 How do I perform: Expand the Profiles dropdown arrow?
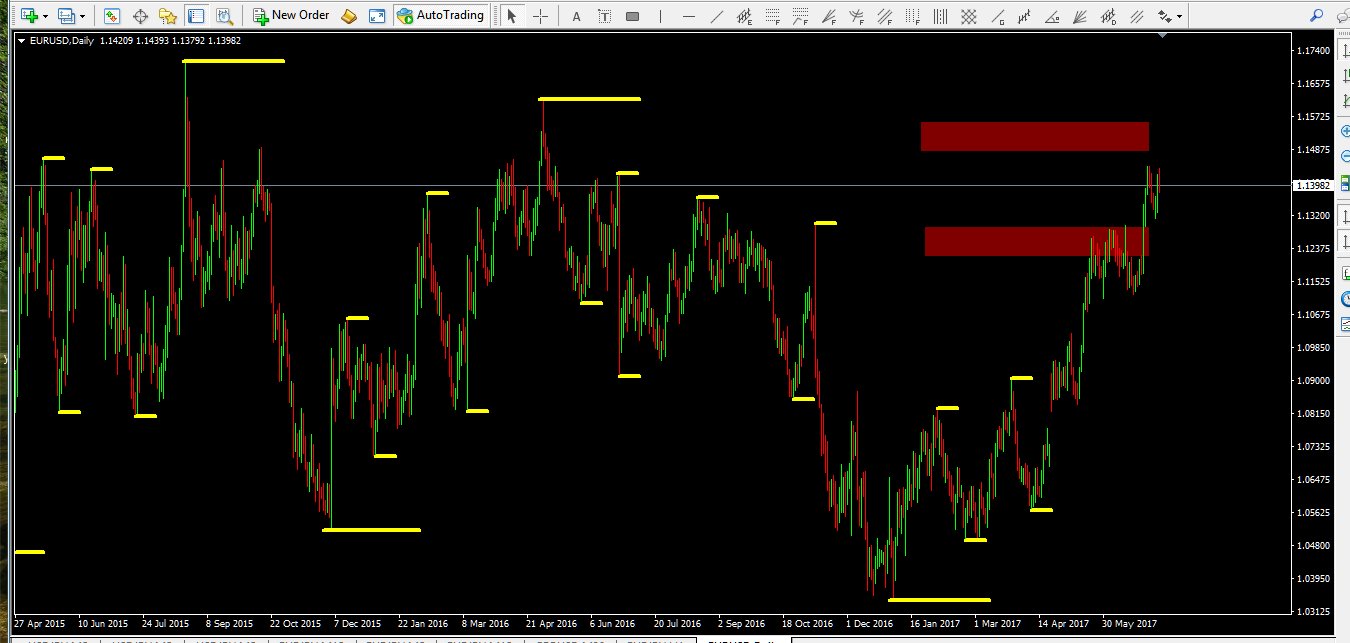point(82,16)
